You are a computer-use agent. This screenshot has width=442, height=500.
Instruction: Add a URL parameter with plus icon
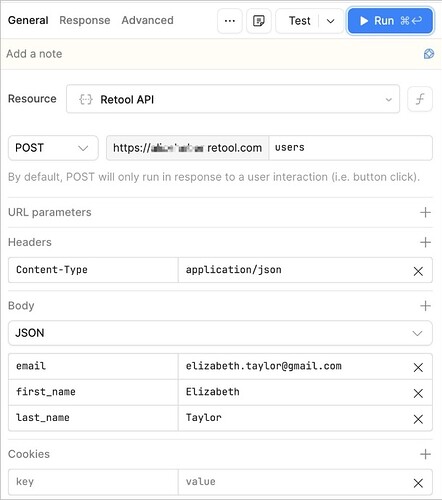coord(425,212)
